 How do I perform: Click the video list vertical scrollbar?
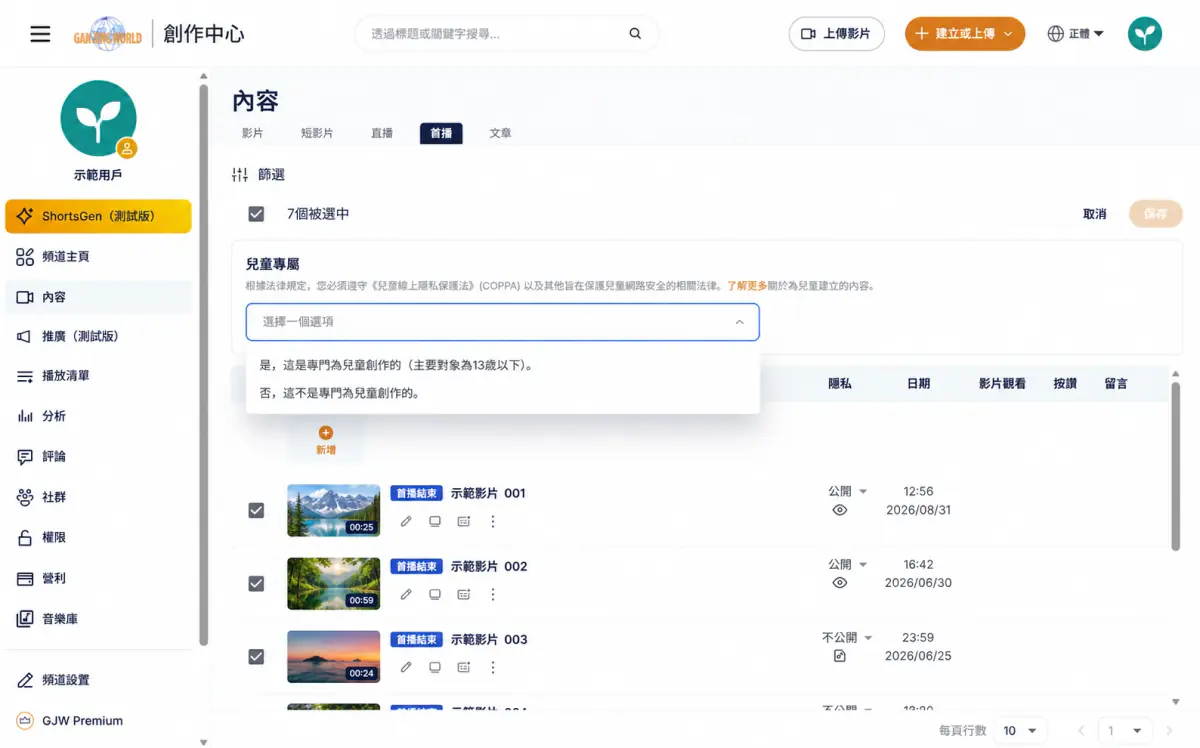click(1175, 465)
